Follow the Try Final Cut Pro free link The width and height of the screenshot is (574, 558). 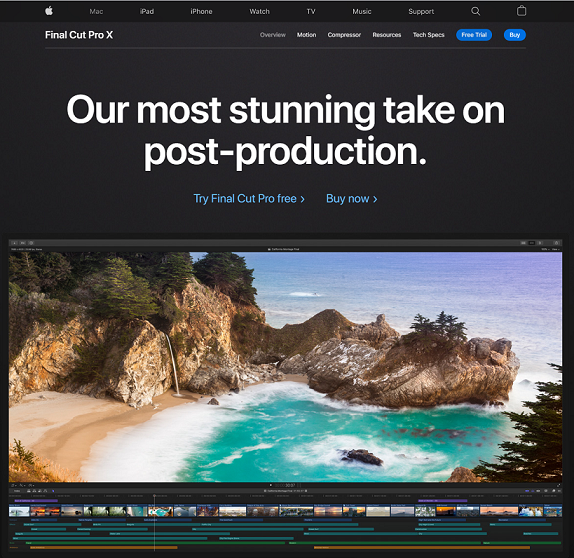click(x=249, y=198)
